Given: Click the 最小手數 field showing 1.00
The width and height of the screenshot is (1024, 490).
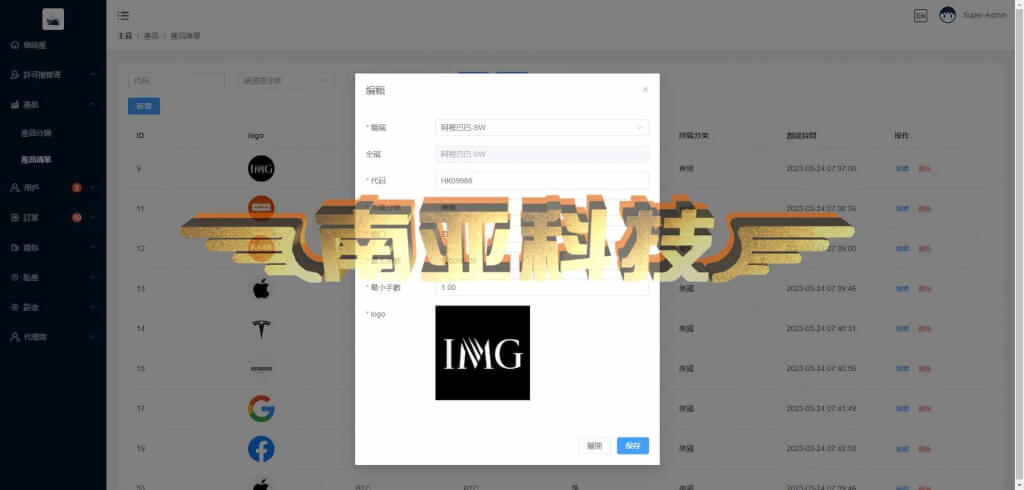Looking at the screenshot, I should (x=542, y=287).
